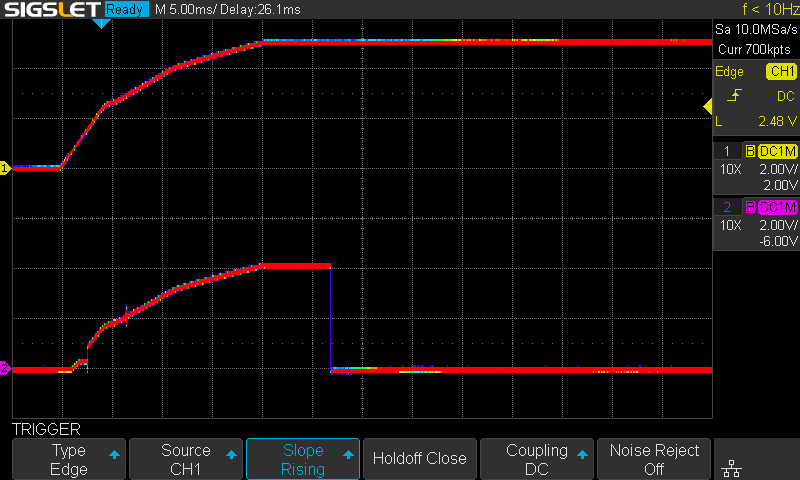Click the arrow on Slope Rising button
Viewport: 800px width, 480px height.
(348, 454)
